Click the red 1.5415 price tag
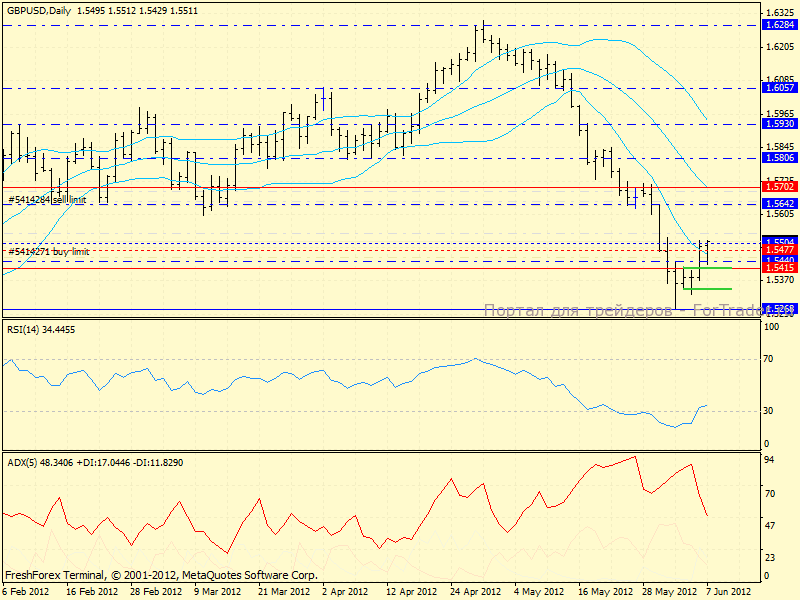800x600 pixels. pos(779,268)
